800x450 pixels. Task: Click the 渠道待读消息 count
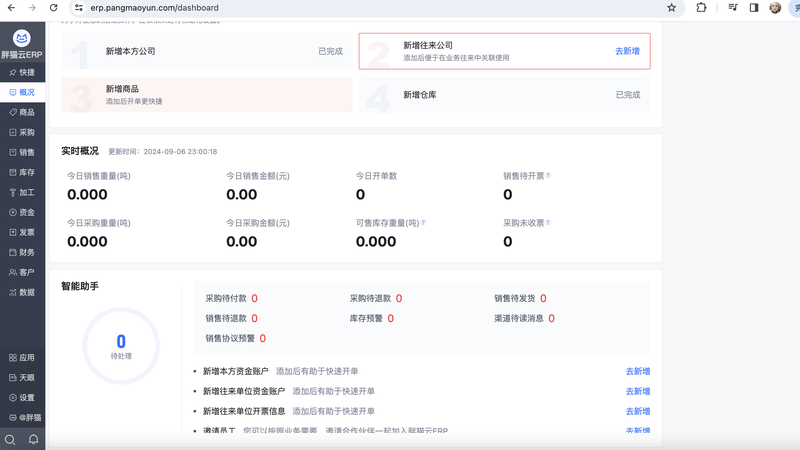(x=552, y=318)
